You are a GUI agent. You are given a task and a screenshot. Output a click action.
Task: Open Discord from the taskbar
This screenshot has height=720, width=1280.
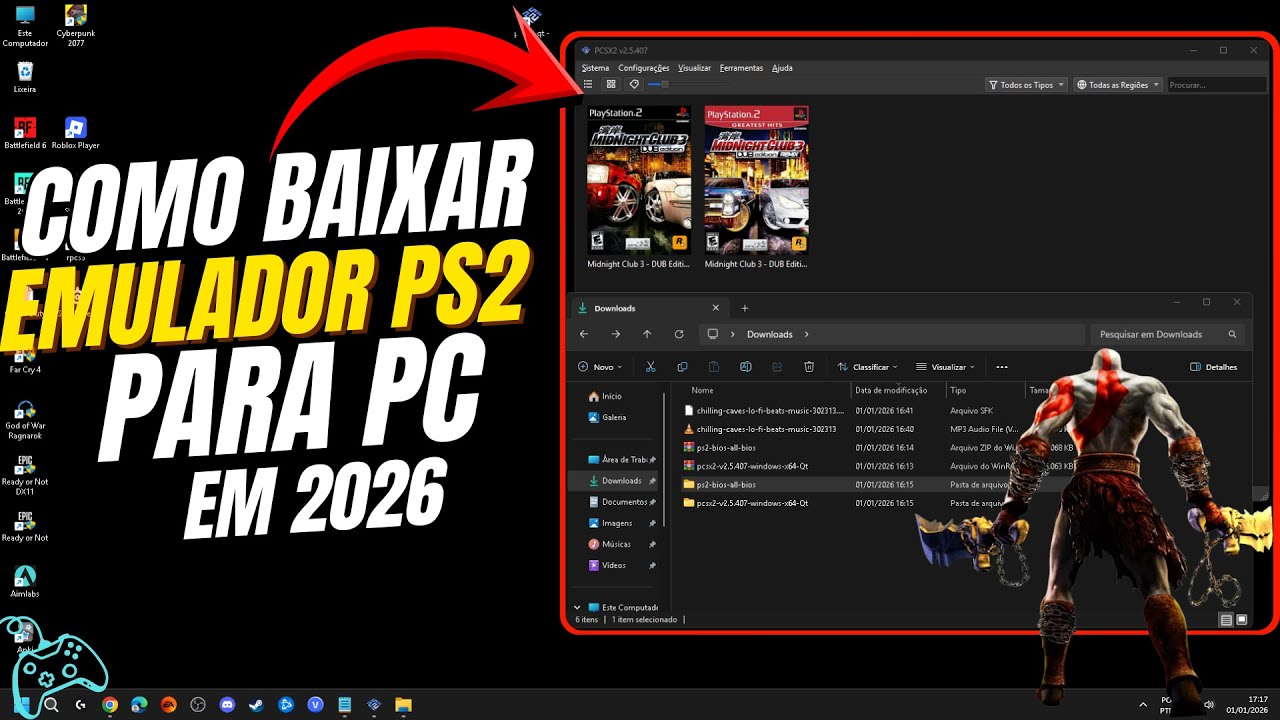pyautogui.click(x=227, y=705)
